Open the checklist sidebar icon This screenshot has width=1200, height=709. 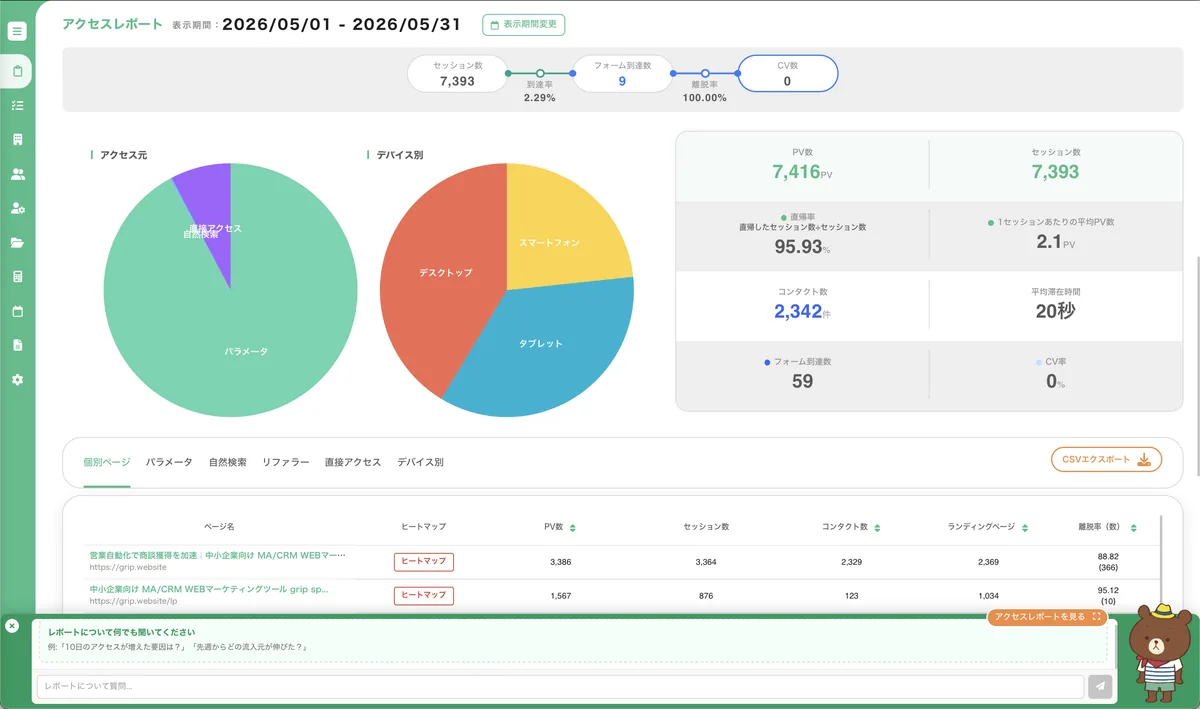[x=17, y=105]
